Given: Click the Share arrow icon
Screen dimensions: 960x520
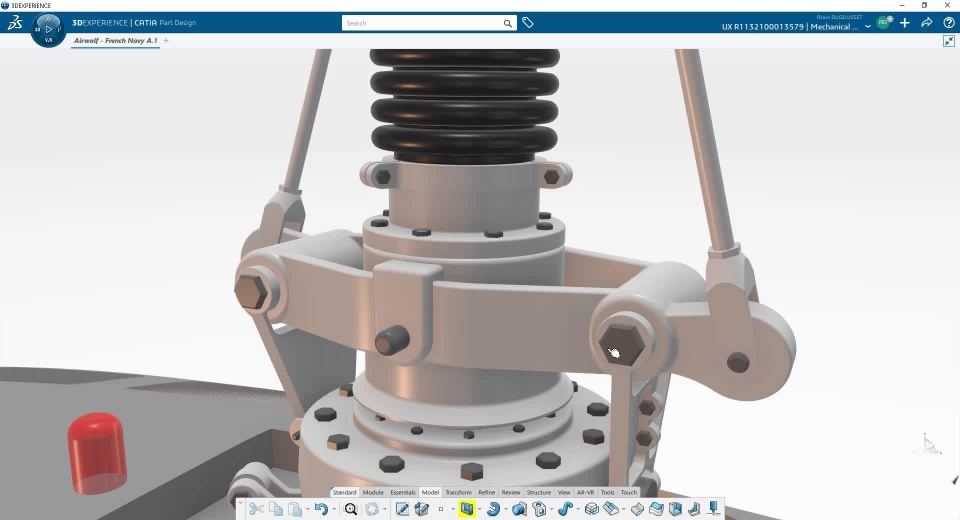Looking at the screenshot, I should pos(927,23).
